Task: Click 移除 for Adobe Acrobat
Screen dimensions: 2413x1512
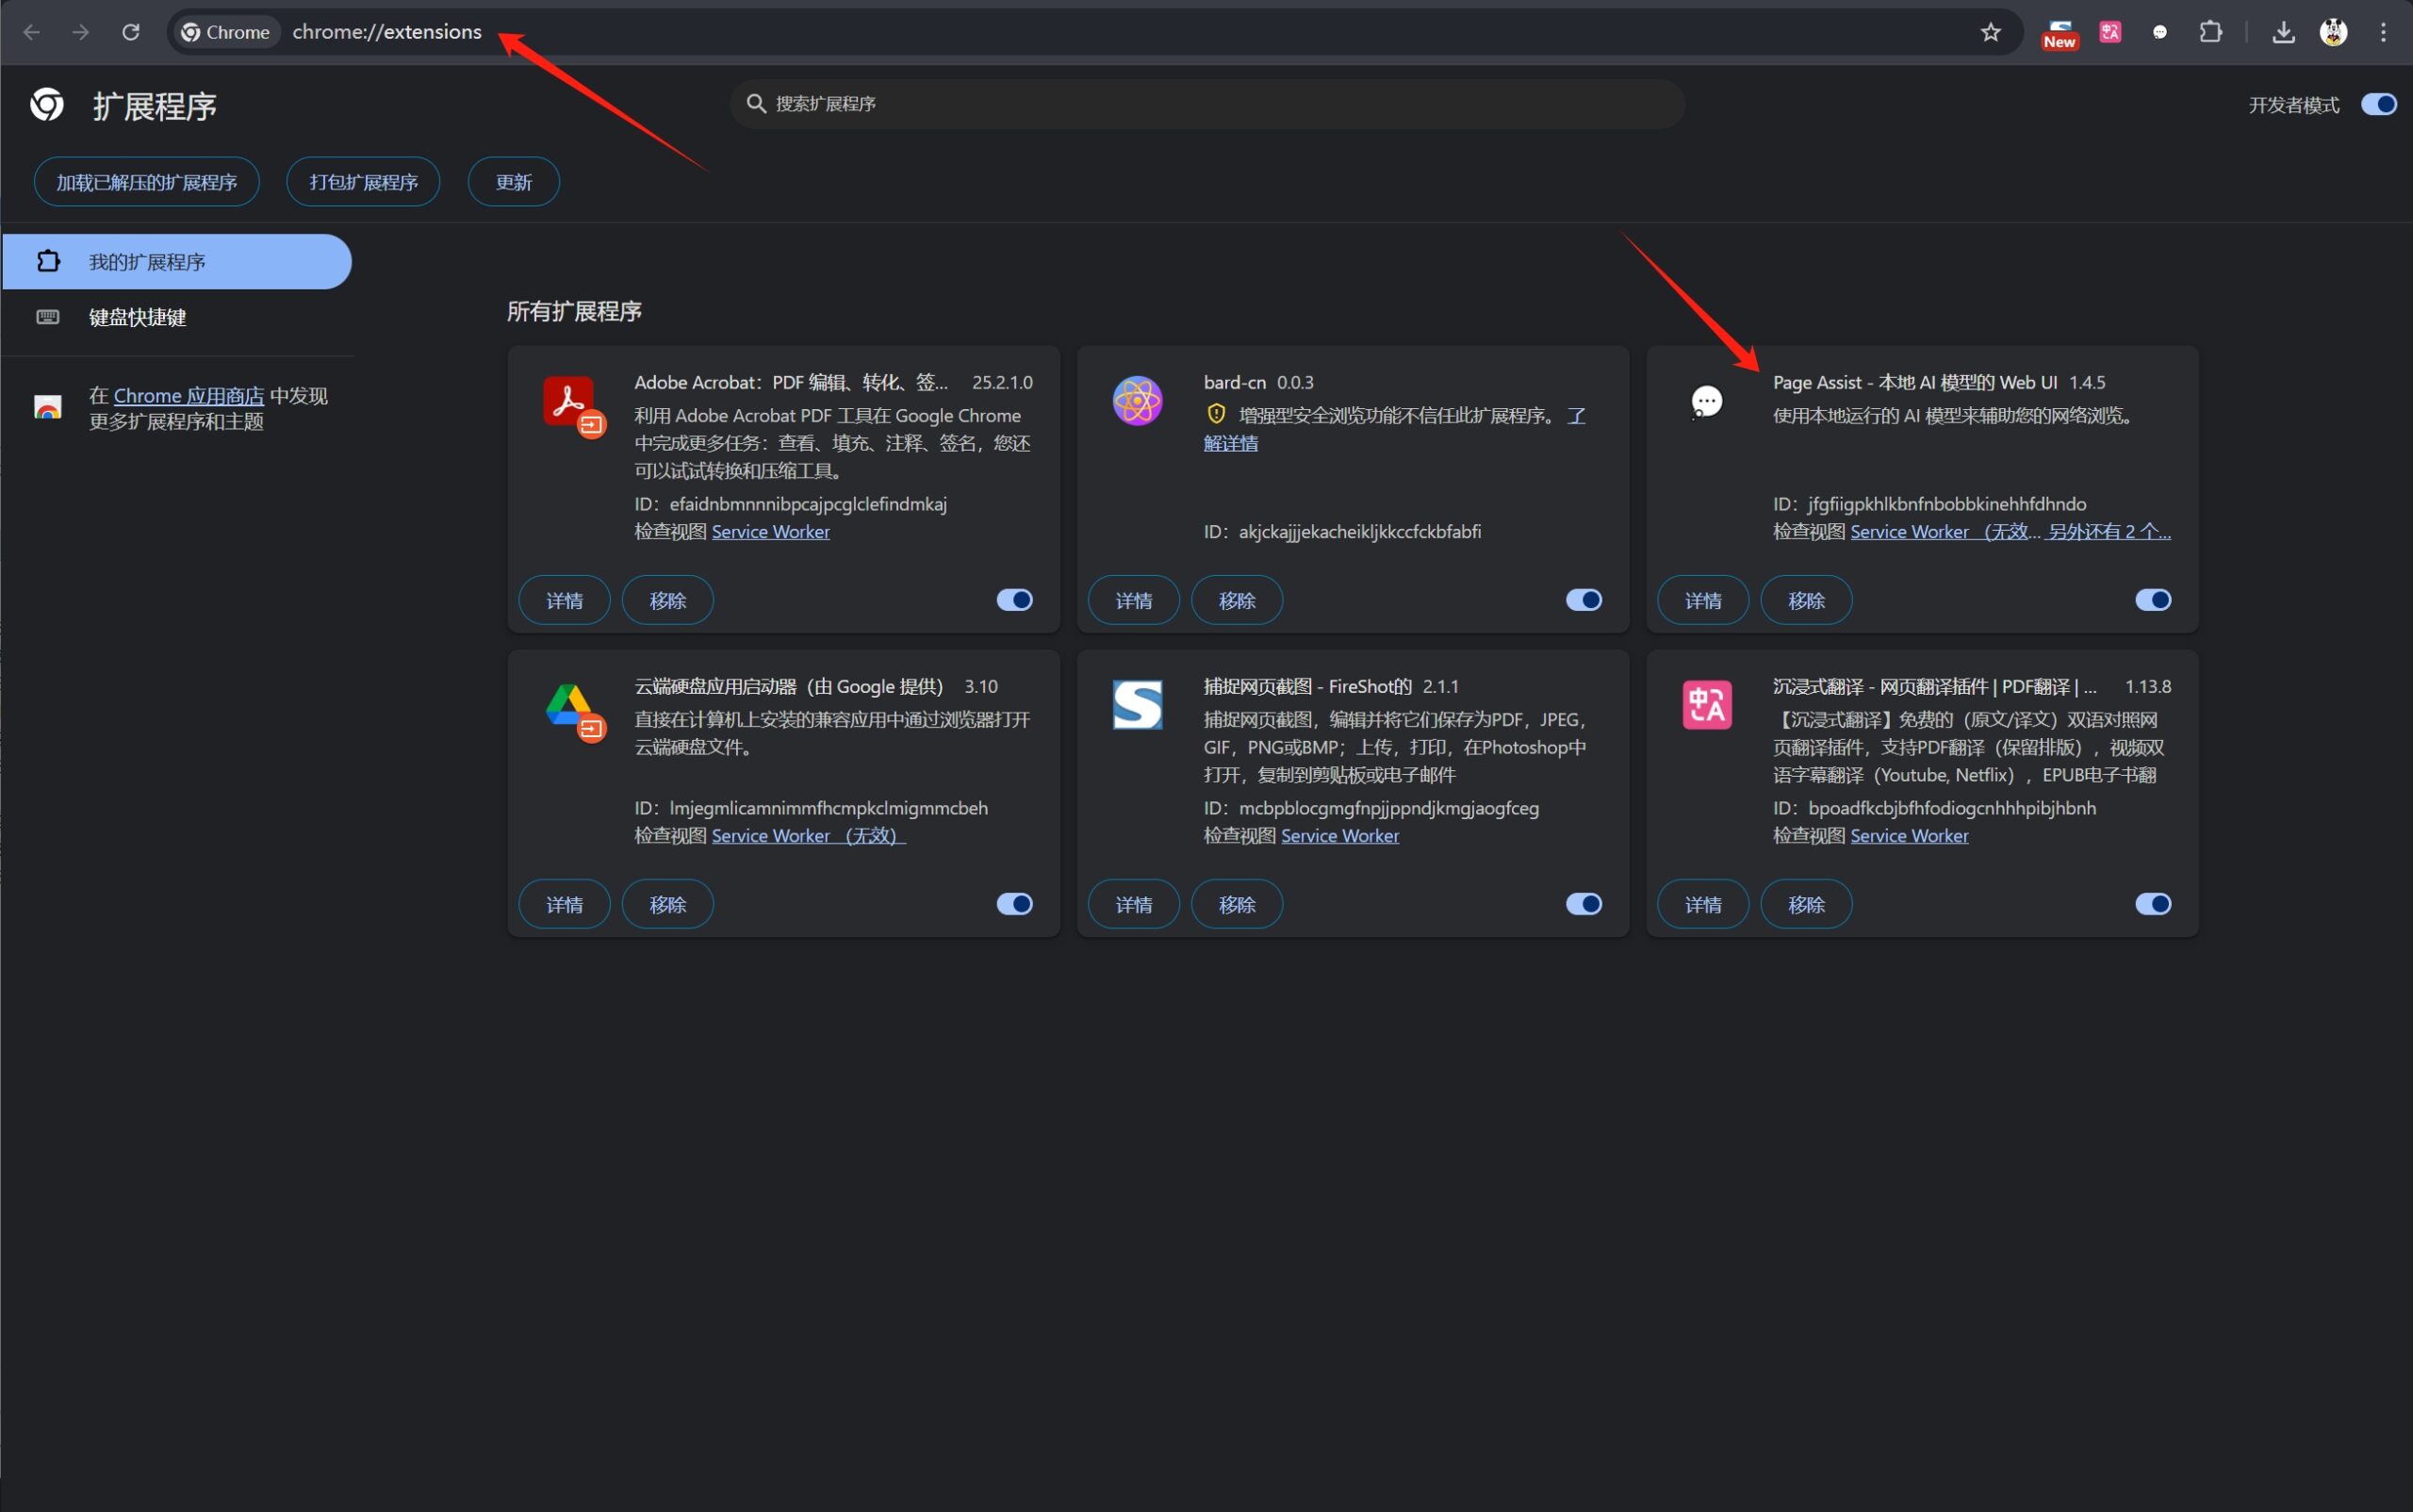Action: pyautogui.click(x=667, y=600)
